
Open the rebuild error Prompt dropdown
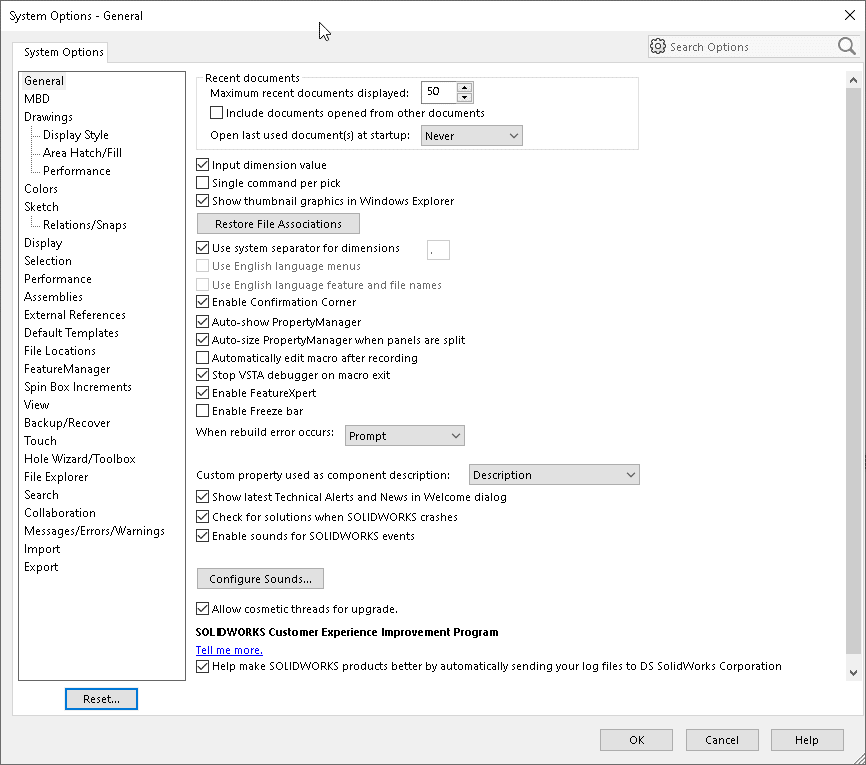pyautogui.click(x=404, y=436)
